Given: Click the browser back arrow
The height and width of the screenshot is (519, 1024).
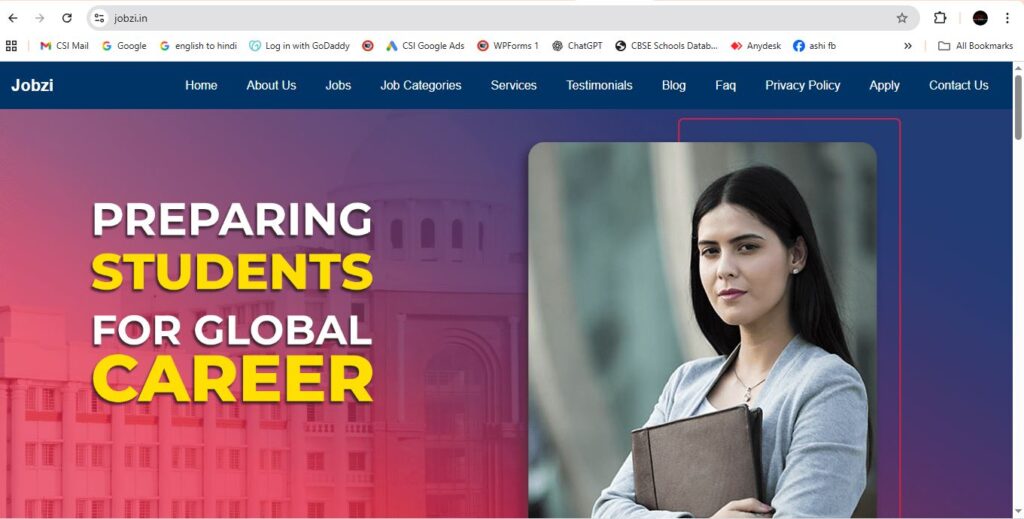Looking at the screenshot, I should point(13,18).
